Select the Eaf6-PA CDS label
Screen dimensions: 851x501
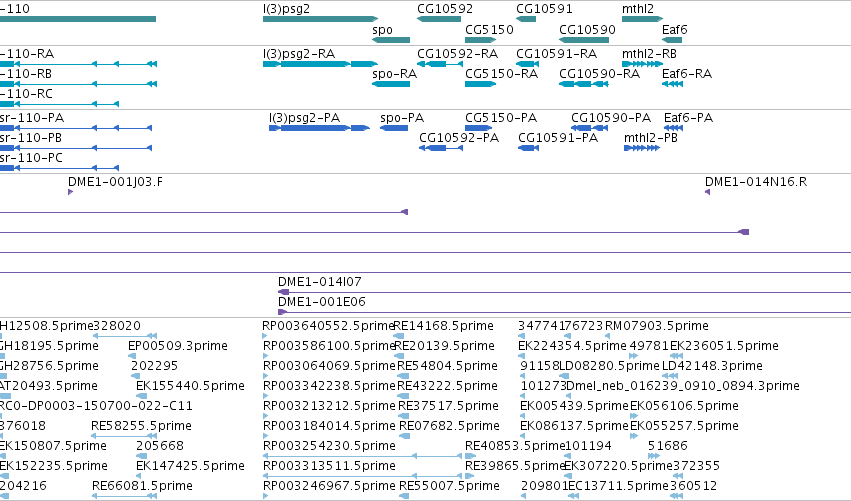click(x=688, y=118)
